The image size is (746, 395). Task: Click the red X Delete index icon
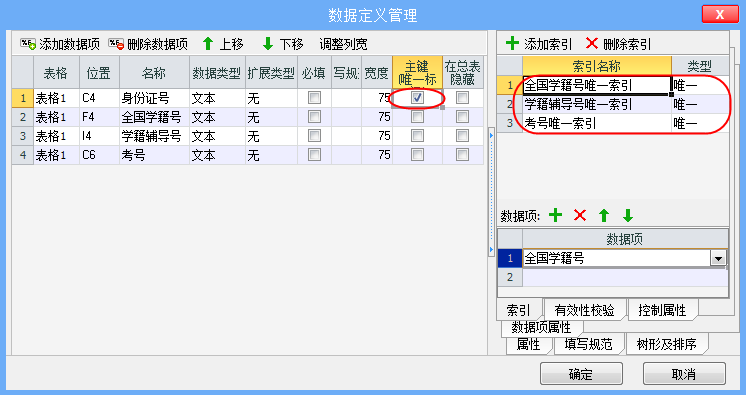[592, 43]
